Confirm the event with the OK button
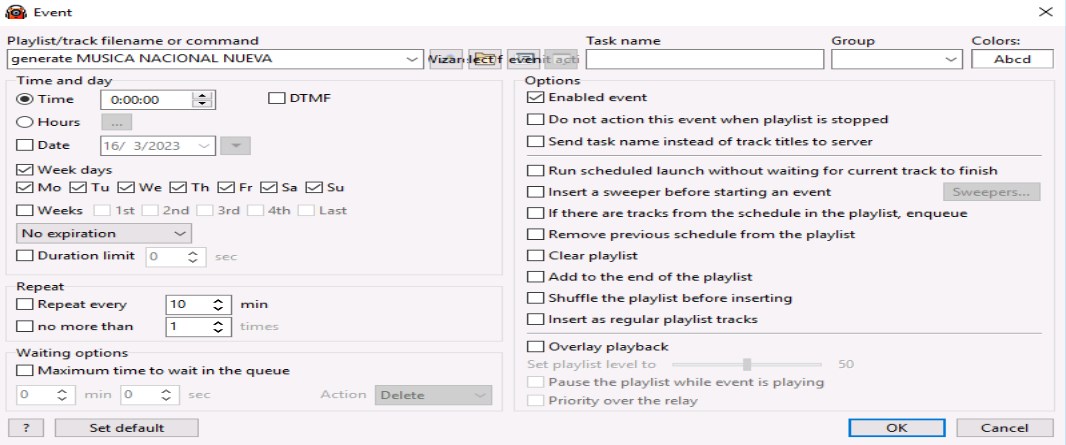The height and width of the screenshot is (445, 1066). pyautogui.click(x=895, y=428)
